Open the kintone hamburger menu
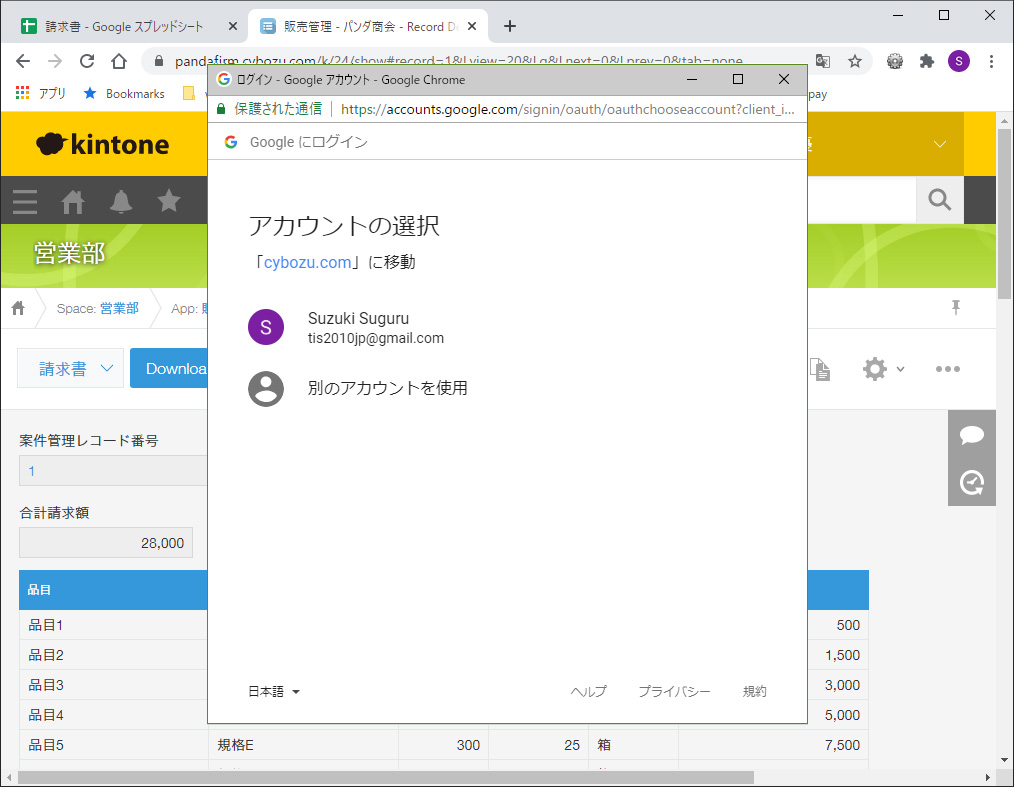 pyautogui.click(x=25, y=201)
